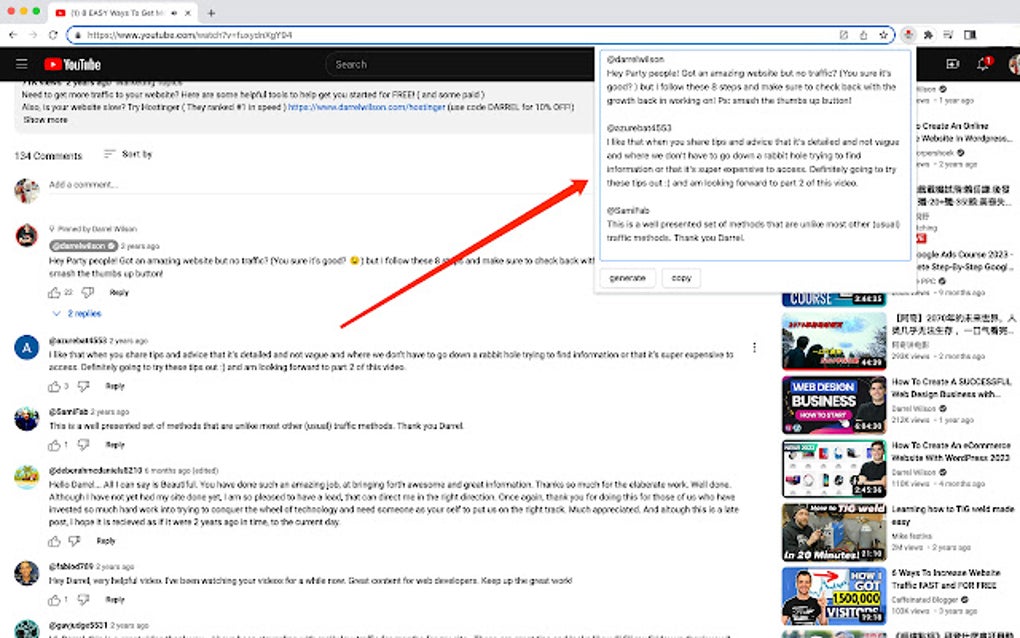
Task: Open the @SamiFab username link
Action: click(68, 412)
